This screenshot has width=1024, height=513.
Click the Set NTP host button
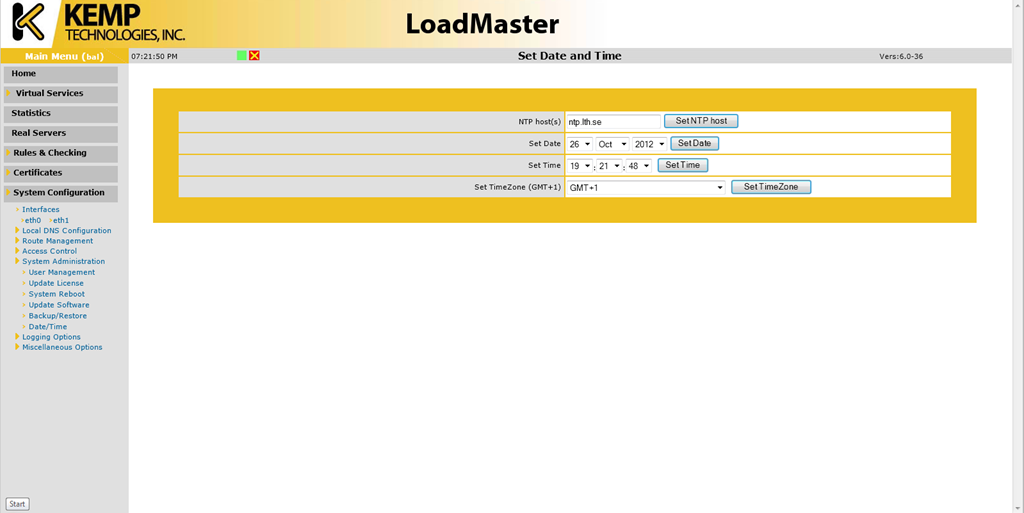coord(701,121)
